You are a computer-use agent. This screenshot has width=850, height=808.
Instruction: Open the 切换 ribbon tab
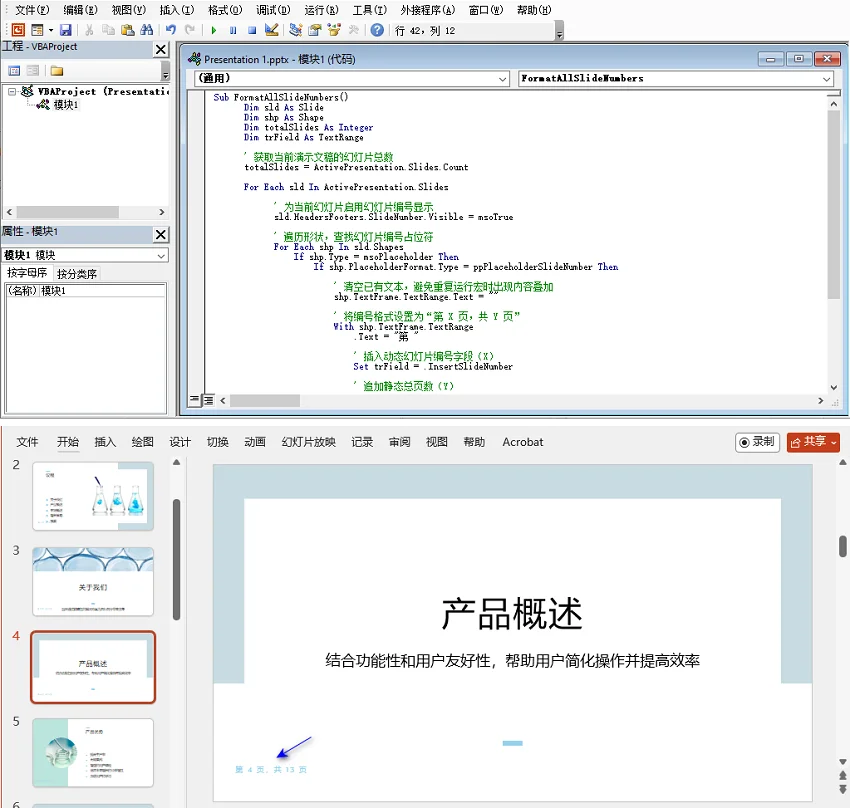[x=217, y=442]
